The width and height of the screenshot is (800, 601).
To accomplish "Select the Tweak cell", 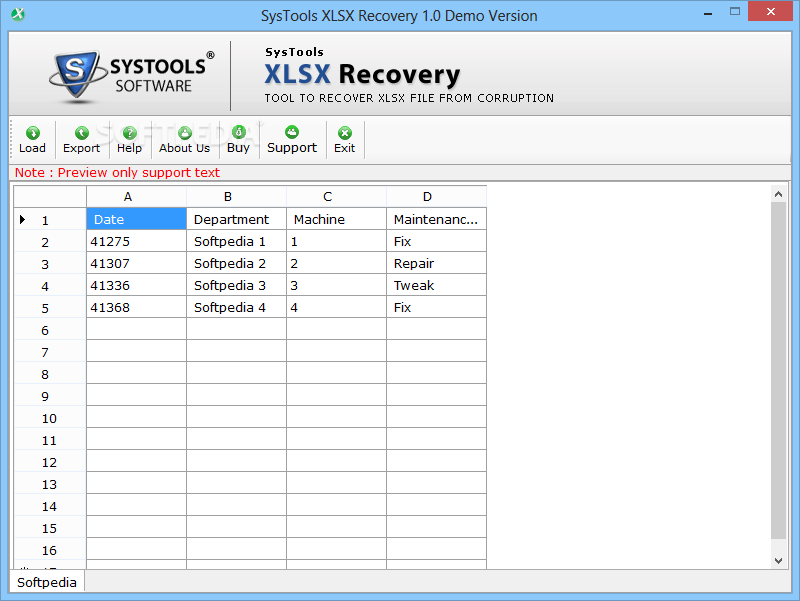I will tap(436, 285).
